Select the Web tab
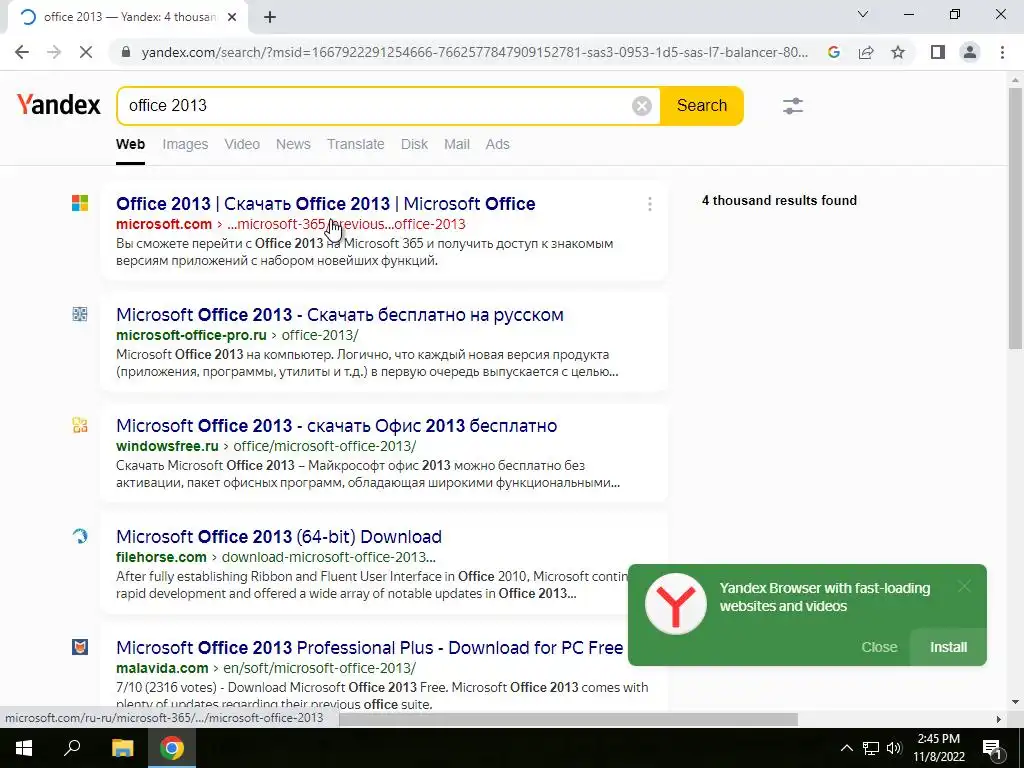This screenshot has height=768, width=1024. coord(131,144)
